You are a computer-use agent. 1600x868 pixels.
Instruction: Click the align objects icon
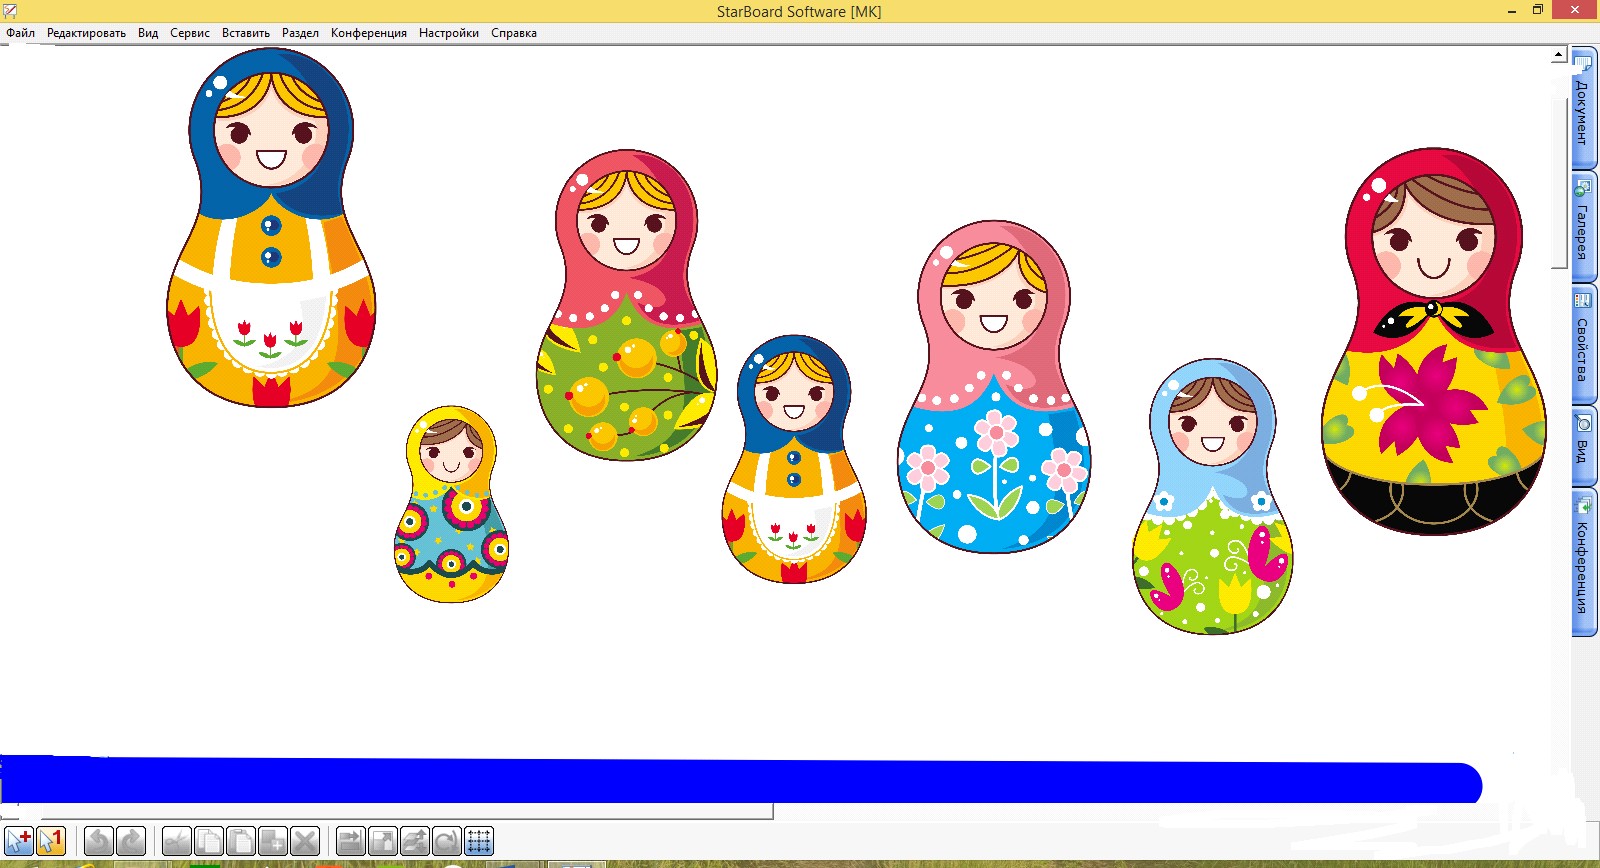pyautogui.click(x=351, y=841)
